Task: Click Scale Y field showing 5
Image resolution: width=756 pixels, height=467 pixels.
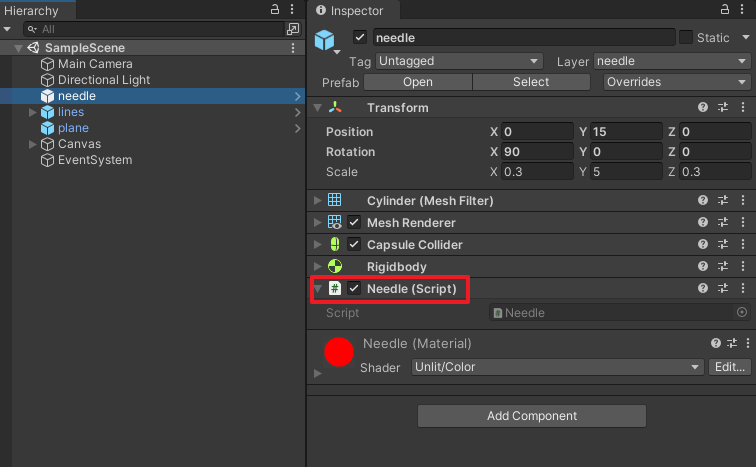Action: (x=625, y=172)
